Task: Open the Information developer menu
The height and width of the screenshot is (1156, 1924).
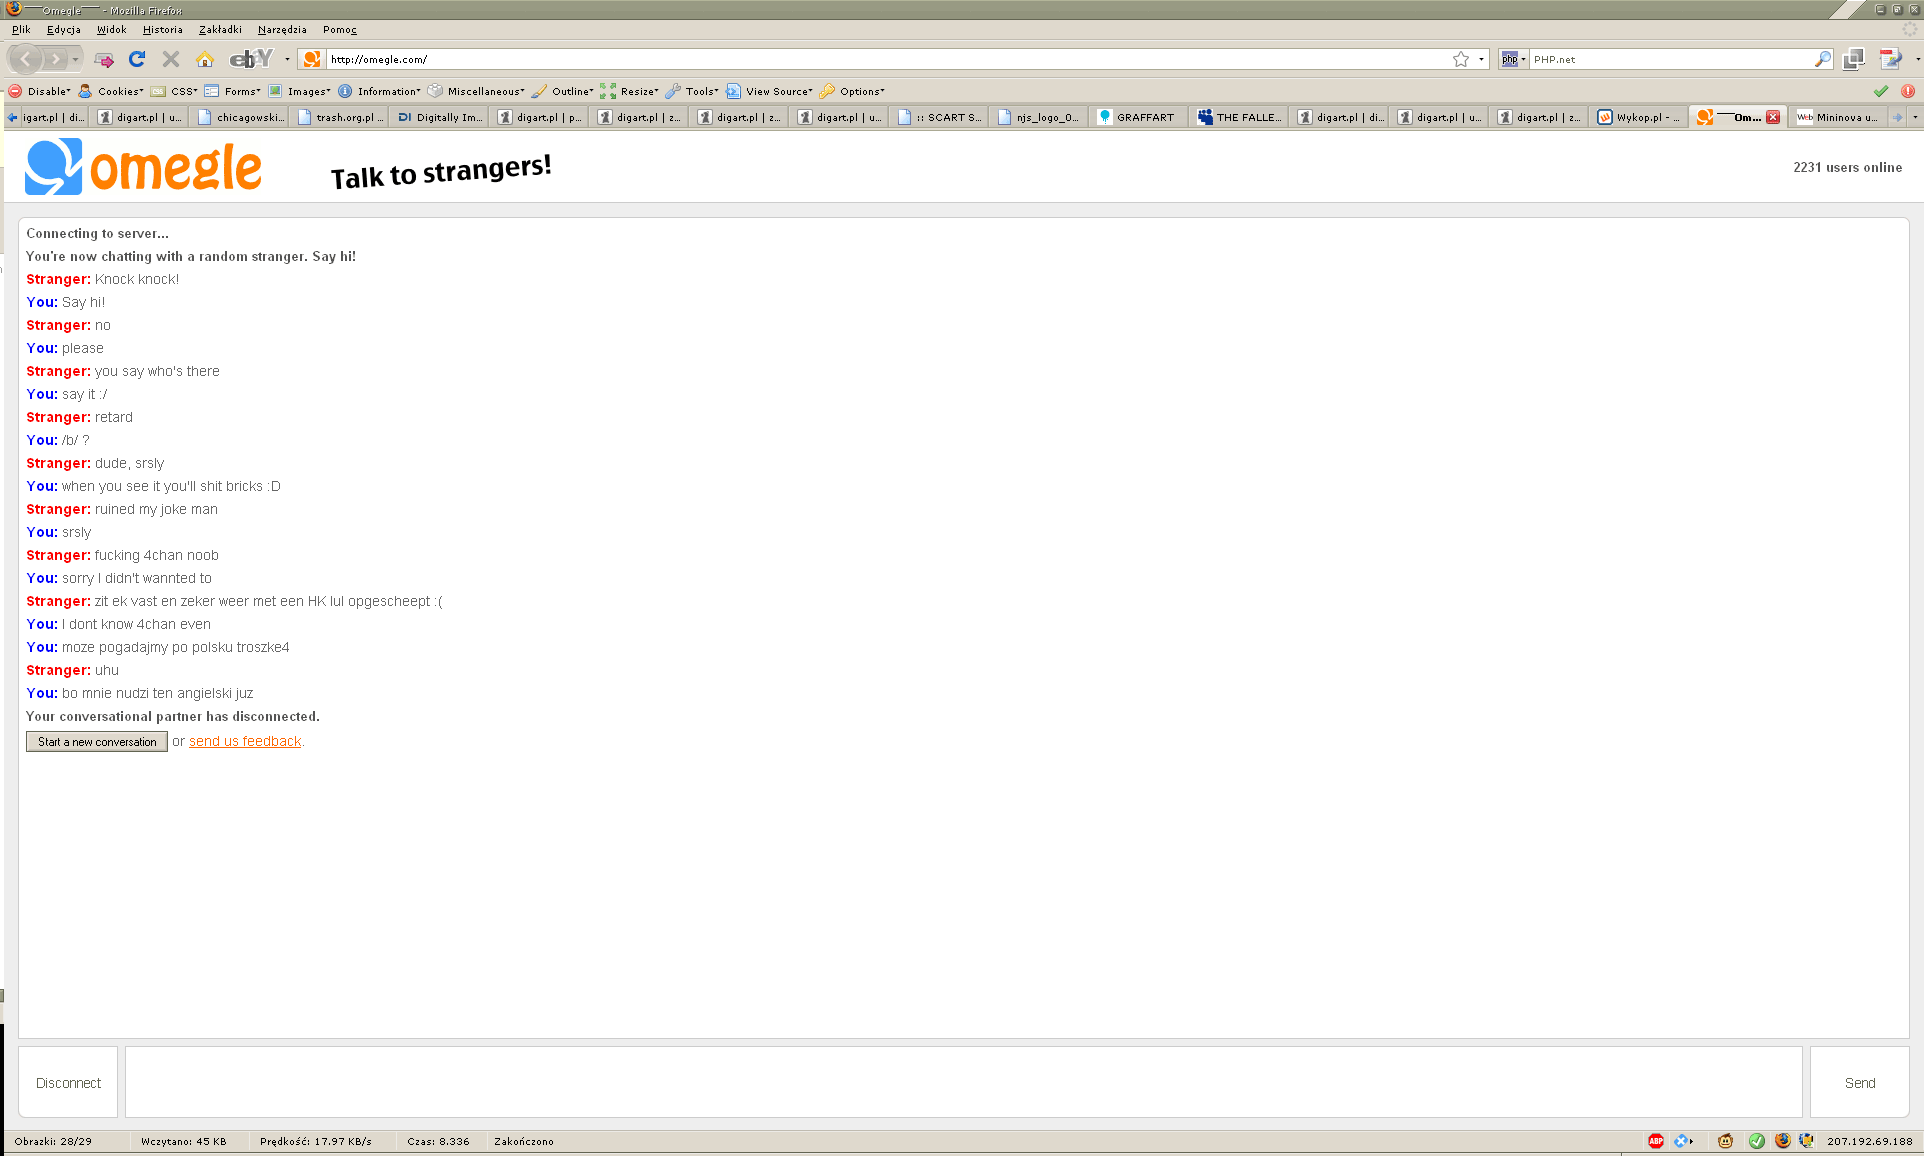Action: [380, 91]
